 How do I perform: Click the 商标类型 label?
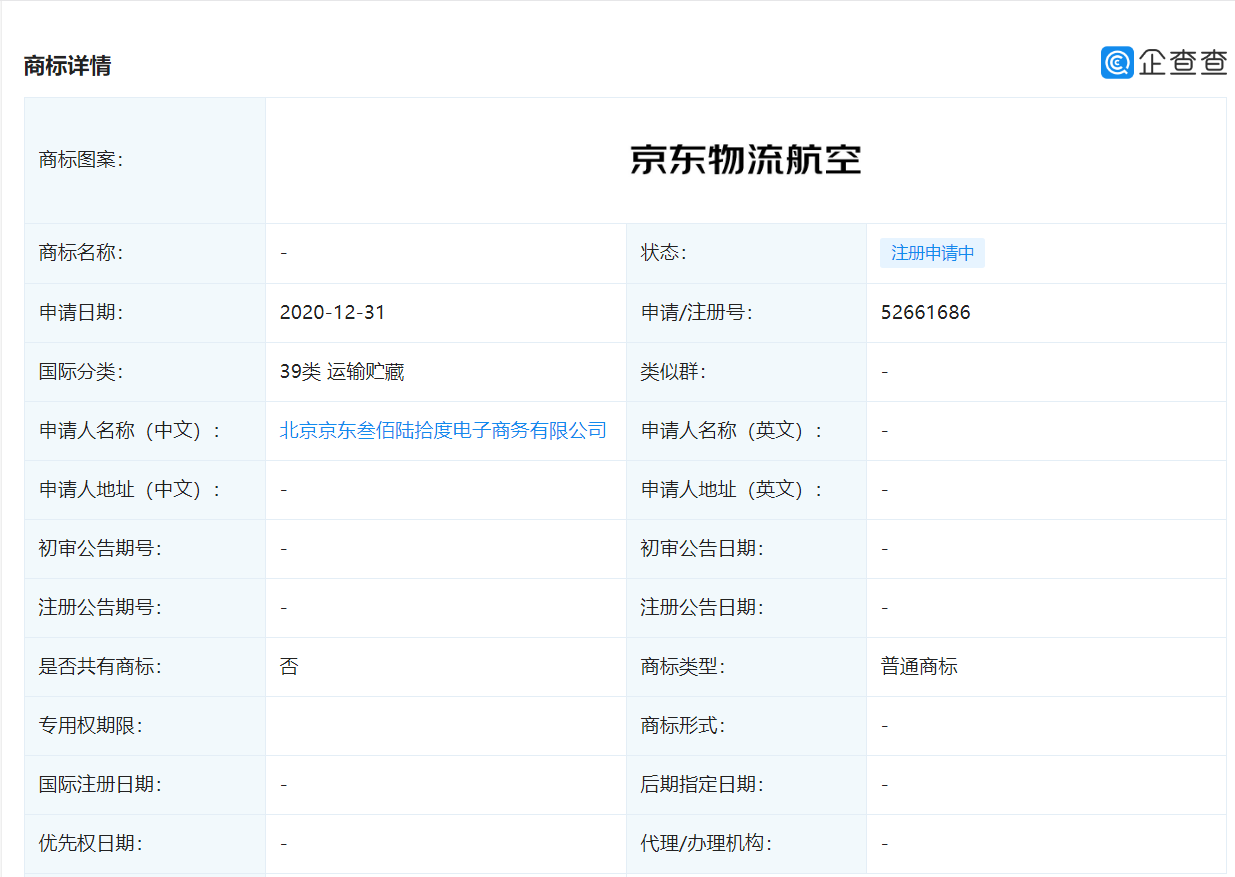683,666
